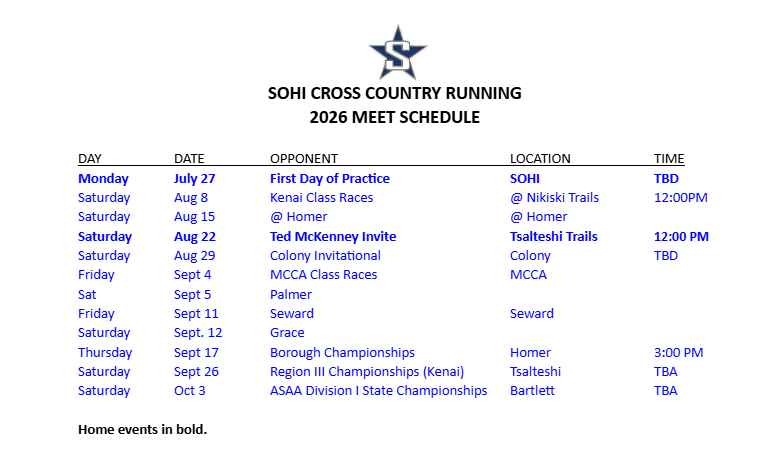Click the Bartlett location
777x467 pixels.
tap(530, 390)
